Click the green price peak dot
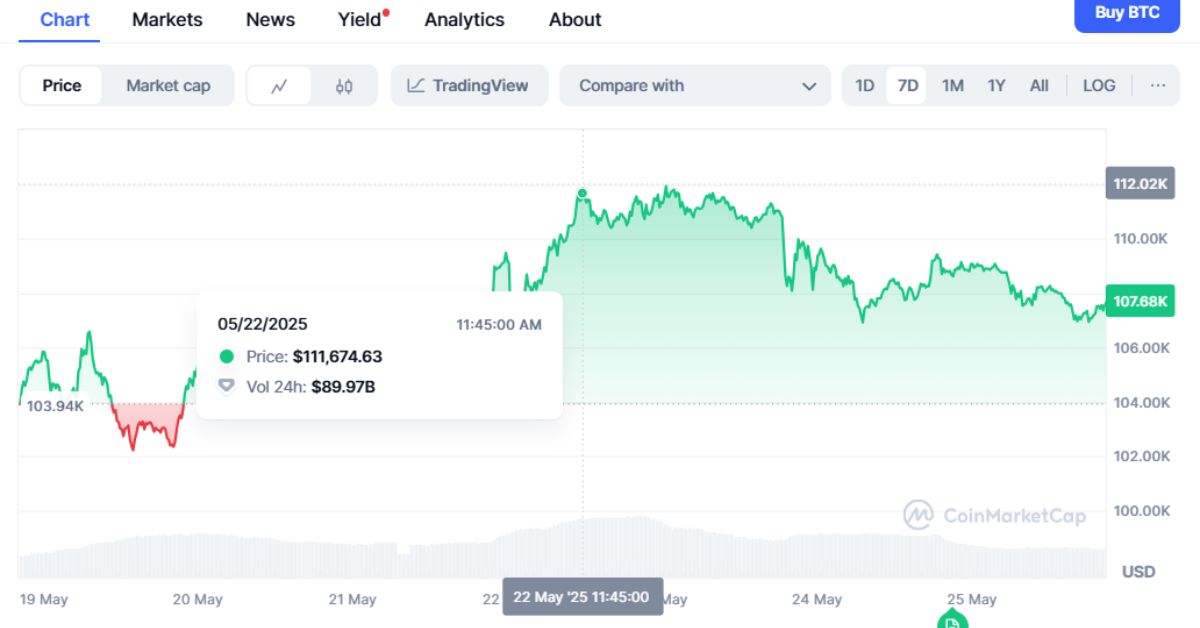This screenshot has height=628, width=1200. tap(582, 193)
